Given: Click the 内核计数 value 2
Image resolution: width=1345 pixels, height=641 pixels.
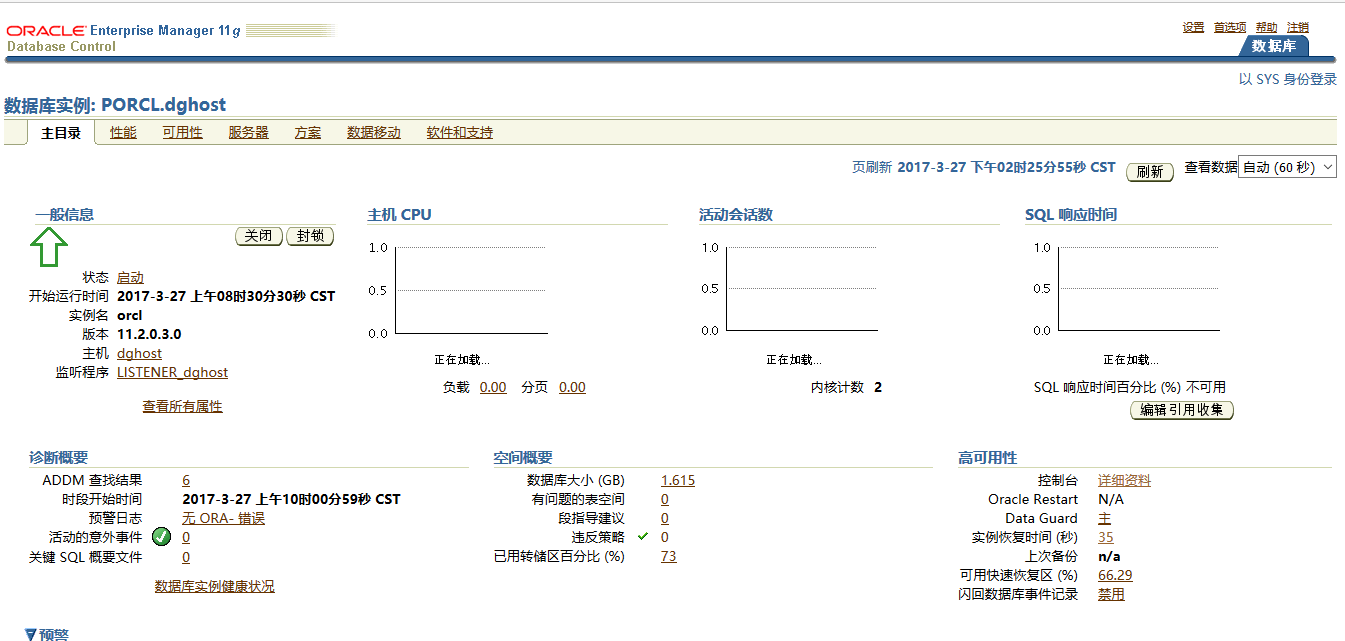Looking at the screenshot, I should pyautogui.click(x=878, y=387).
